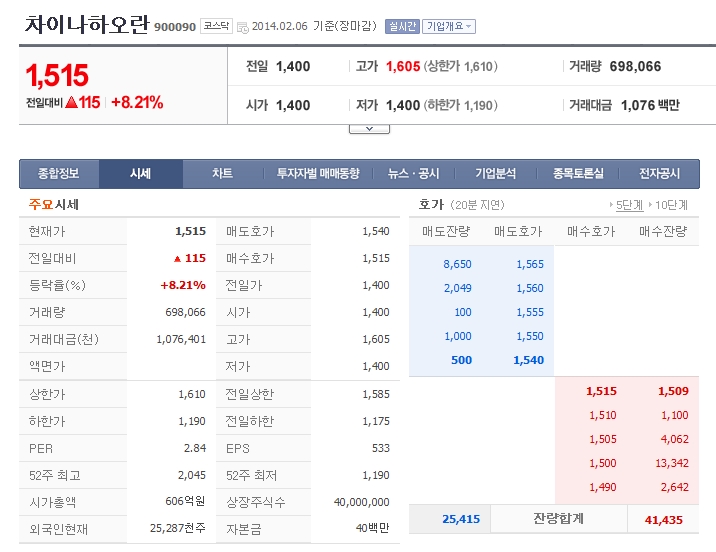716x552 pixels.
Task: Click the 상장주식수 value 40,000,000
Action: pyautogui.click(x=362, y=502)
